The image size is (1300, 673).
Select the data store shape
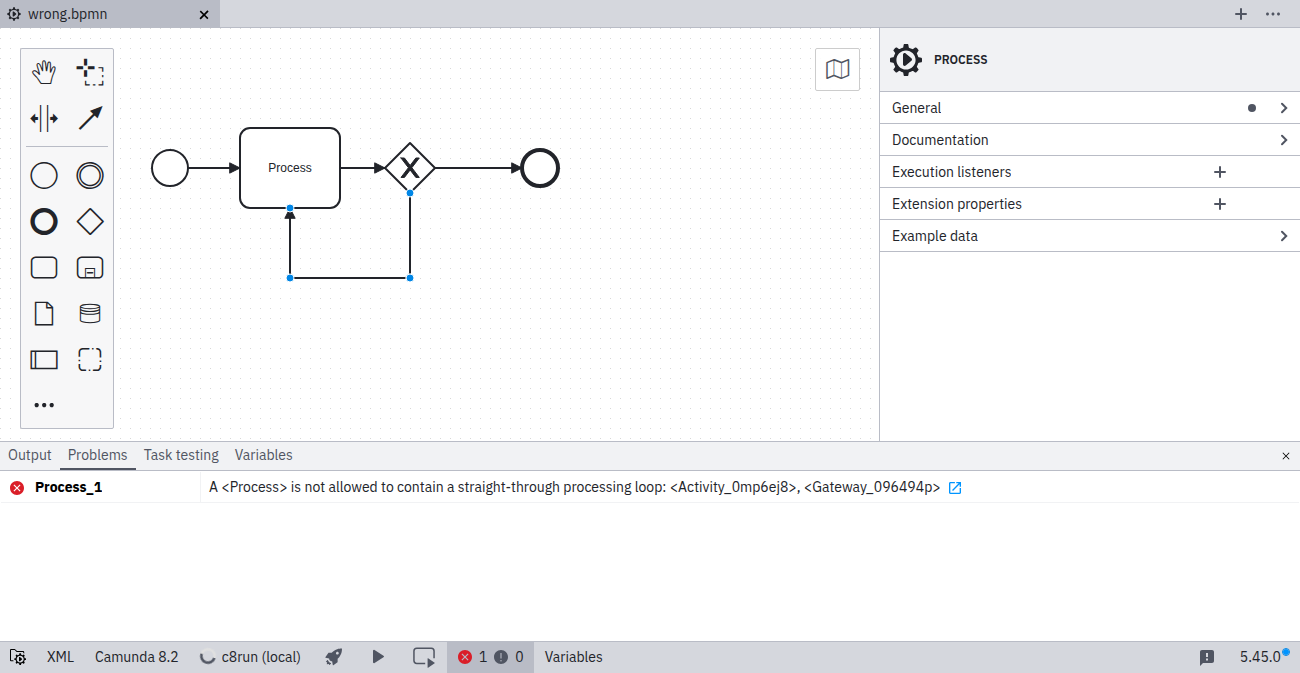[90, 313]
